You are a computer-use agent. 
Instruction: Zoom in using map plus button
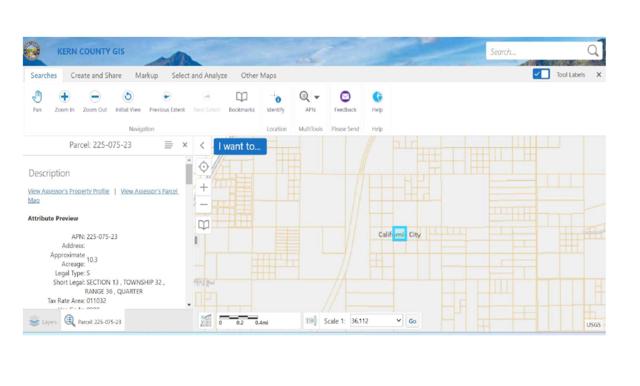click(204, 187)
